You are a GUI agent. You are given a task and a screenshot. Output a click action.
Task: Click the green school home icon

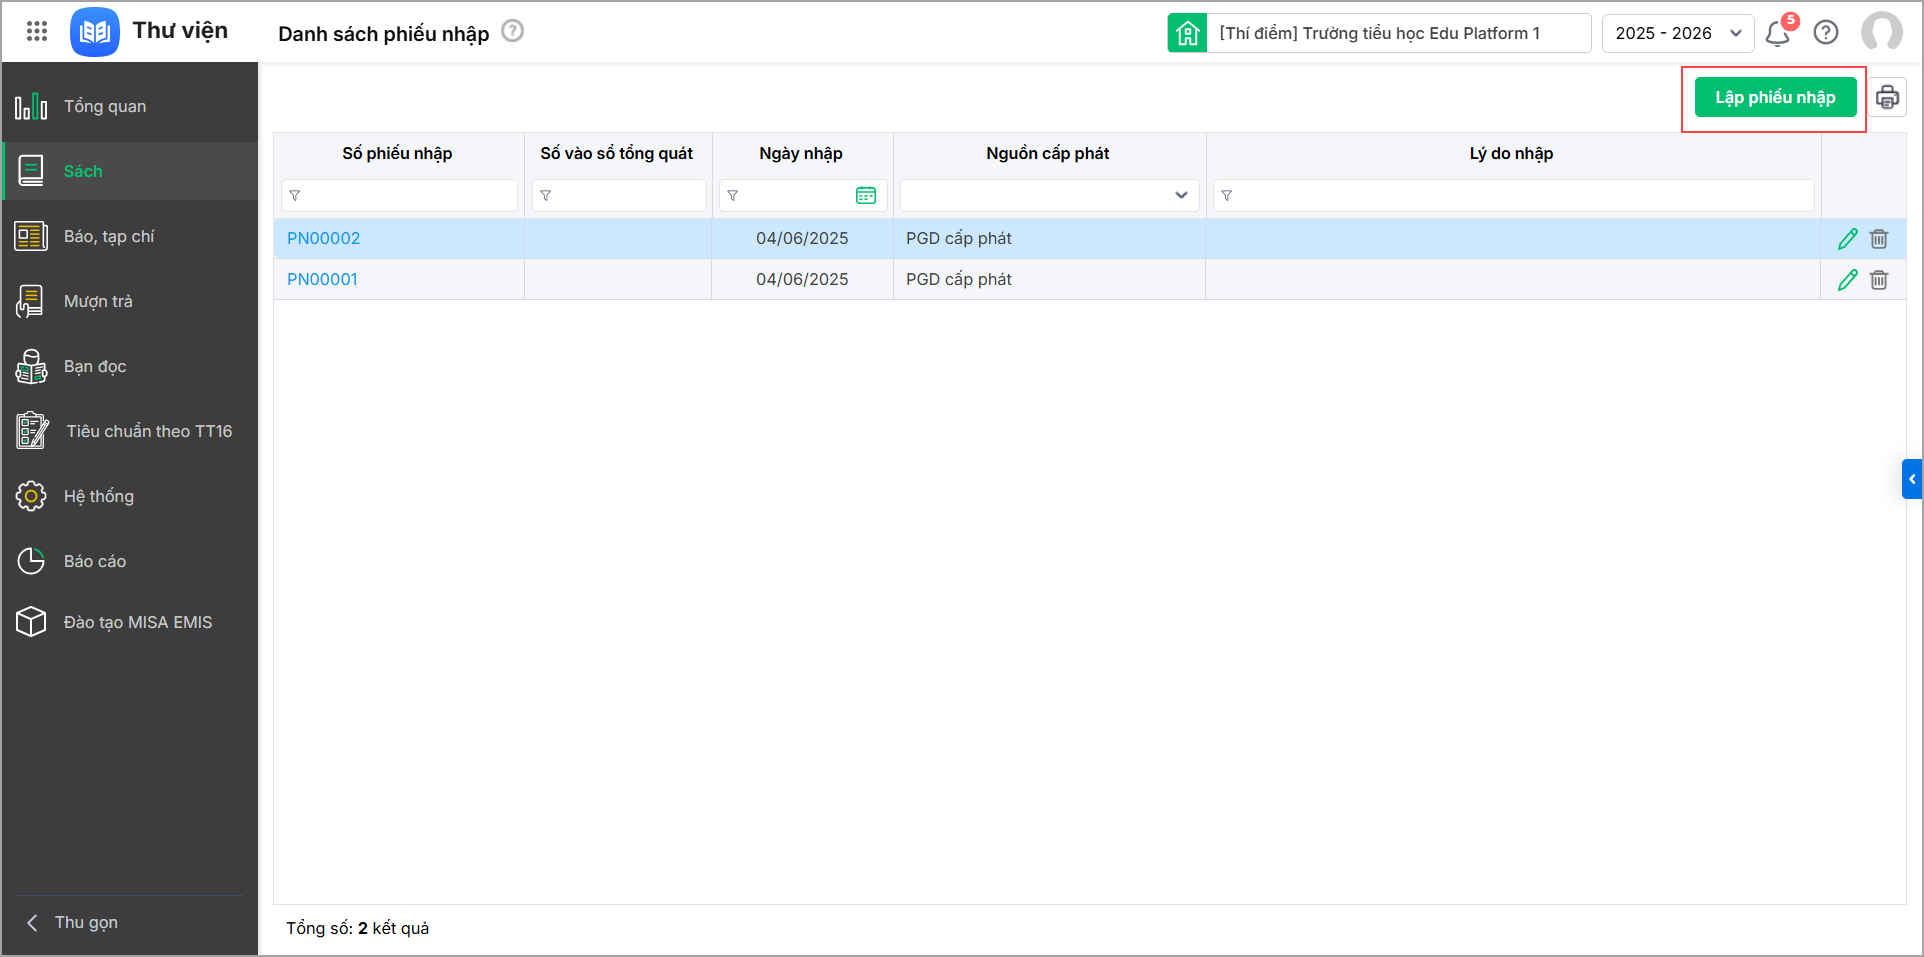coord(1187,33)
